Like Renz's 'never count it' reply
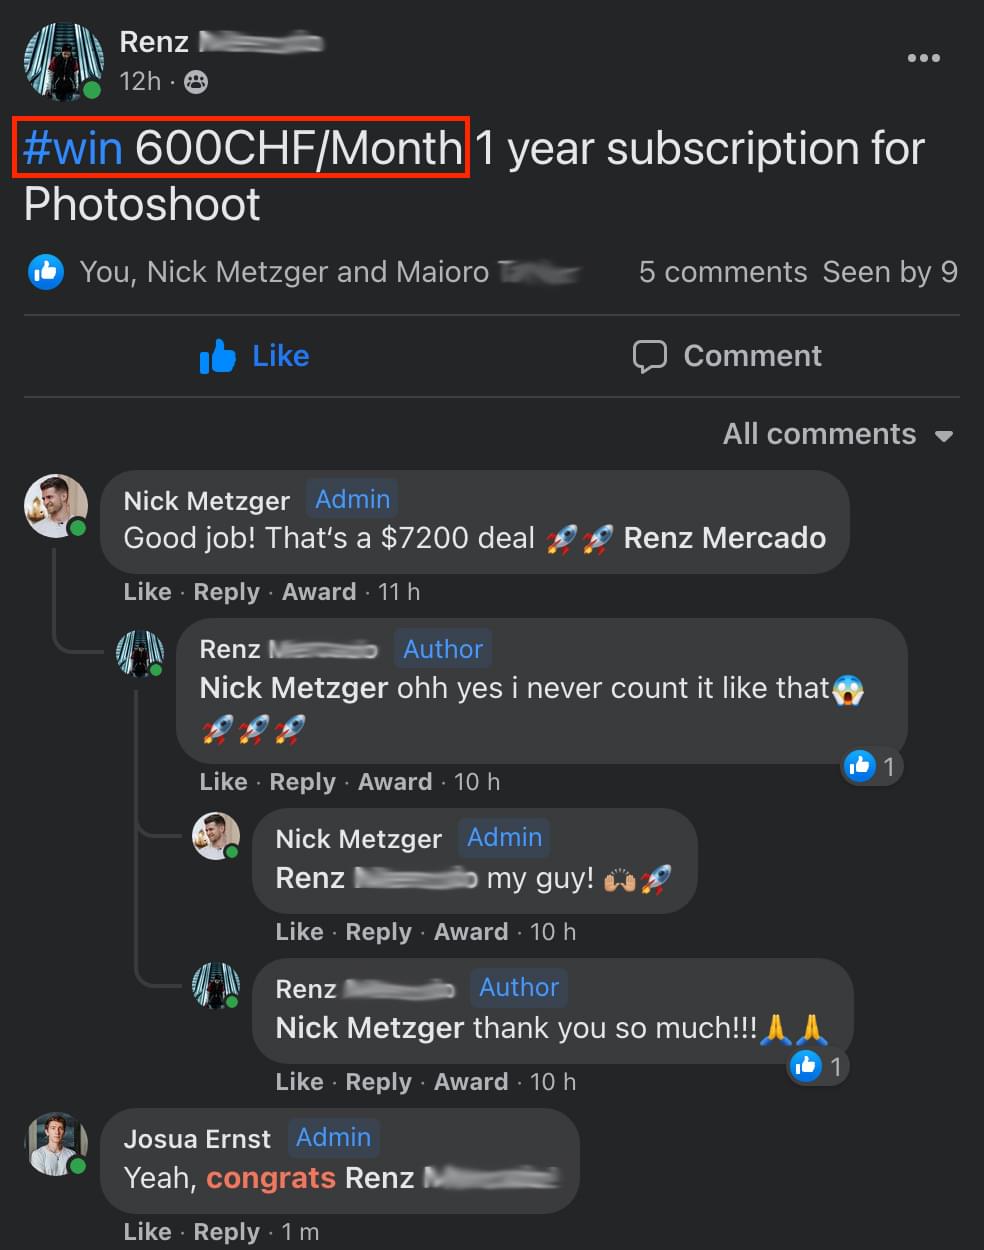 tap(223, 782)
